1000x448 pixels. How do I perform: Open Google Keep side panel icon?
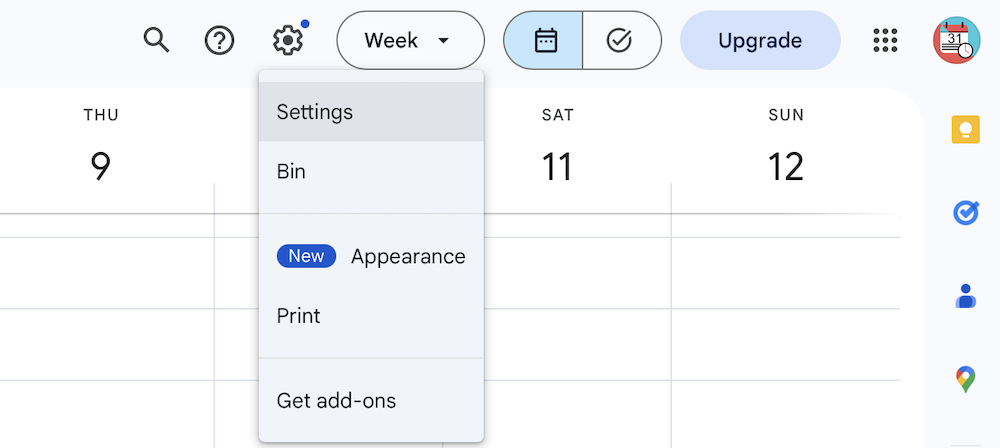(965, 130)
